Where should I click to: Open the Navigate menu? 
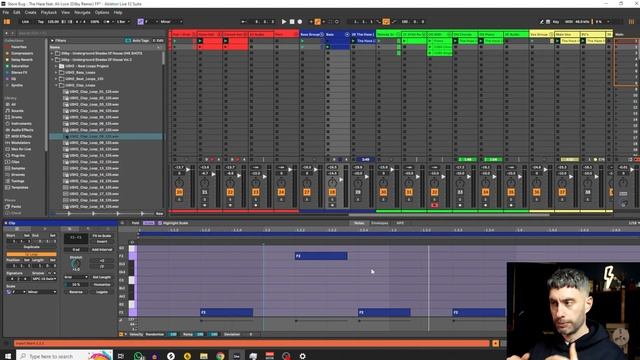pyautogui.click(x=82, y=13)
